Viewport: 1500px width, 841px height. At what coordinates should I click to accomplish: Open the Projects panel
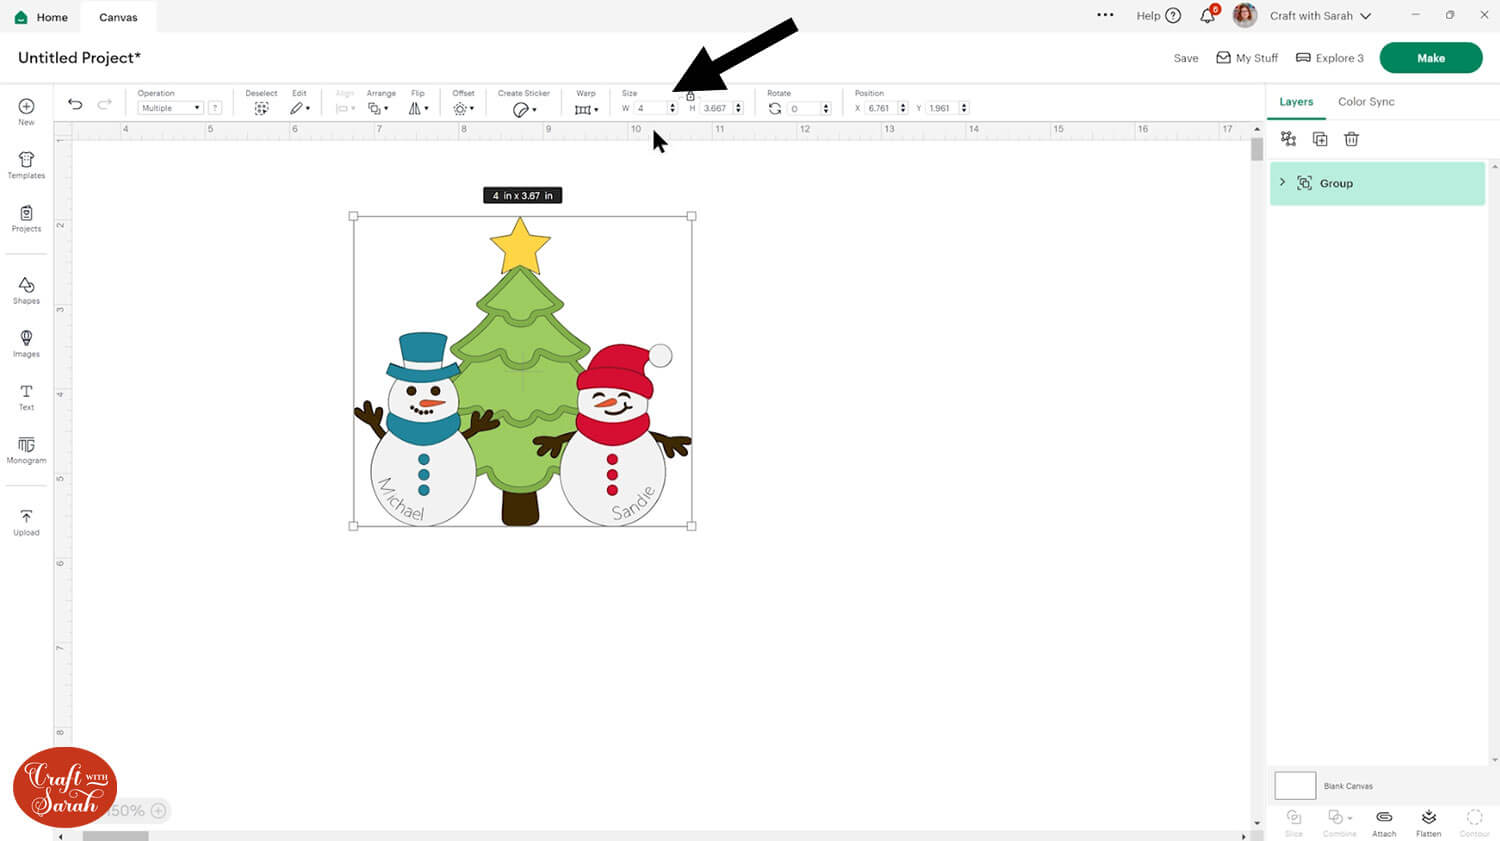pyautogui.click(x=26, y=218)
